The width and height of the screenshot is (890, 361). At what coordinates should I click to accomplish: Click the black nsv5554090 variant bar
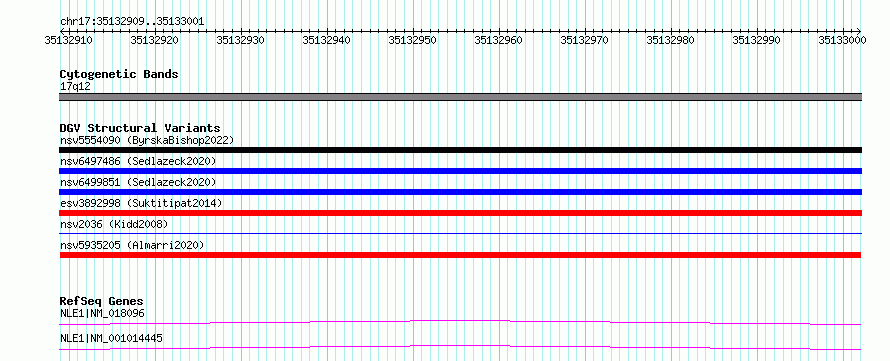460,150
